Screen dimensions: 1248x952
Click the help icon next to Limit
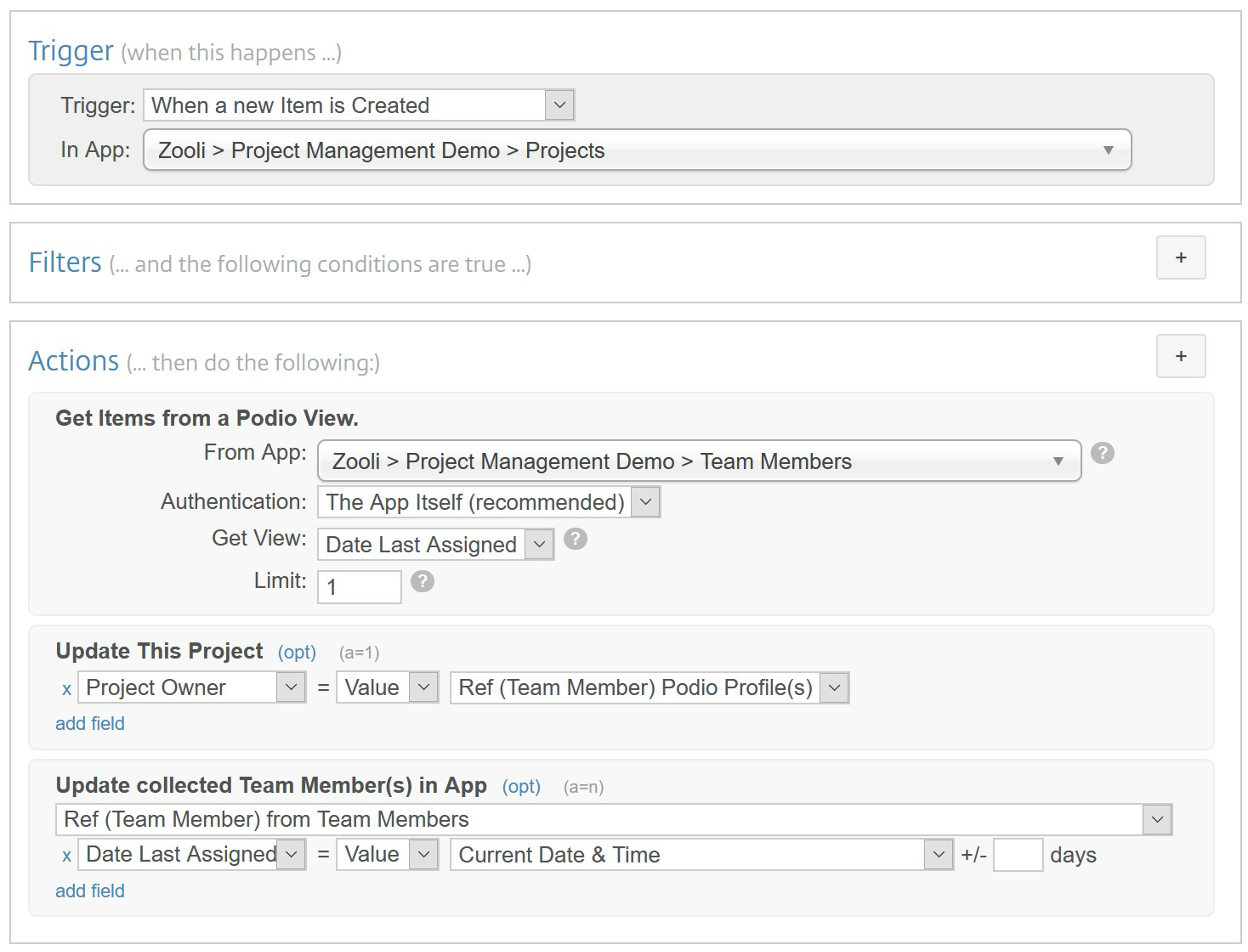(x=422, y=581)
